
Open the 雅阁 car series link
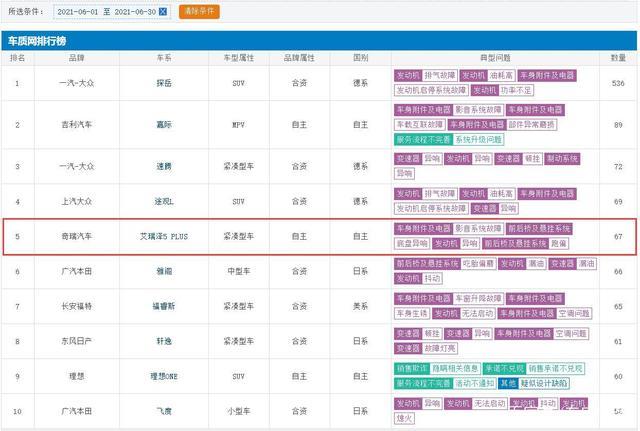164,271
